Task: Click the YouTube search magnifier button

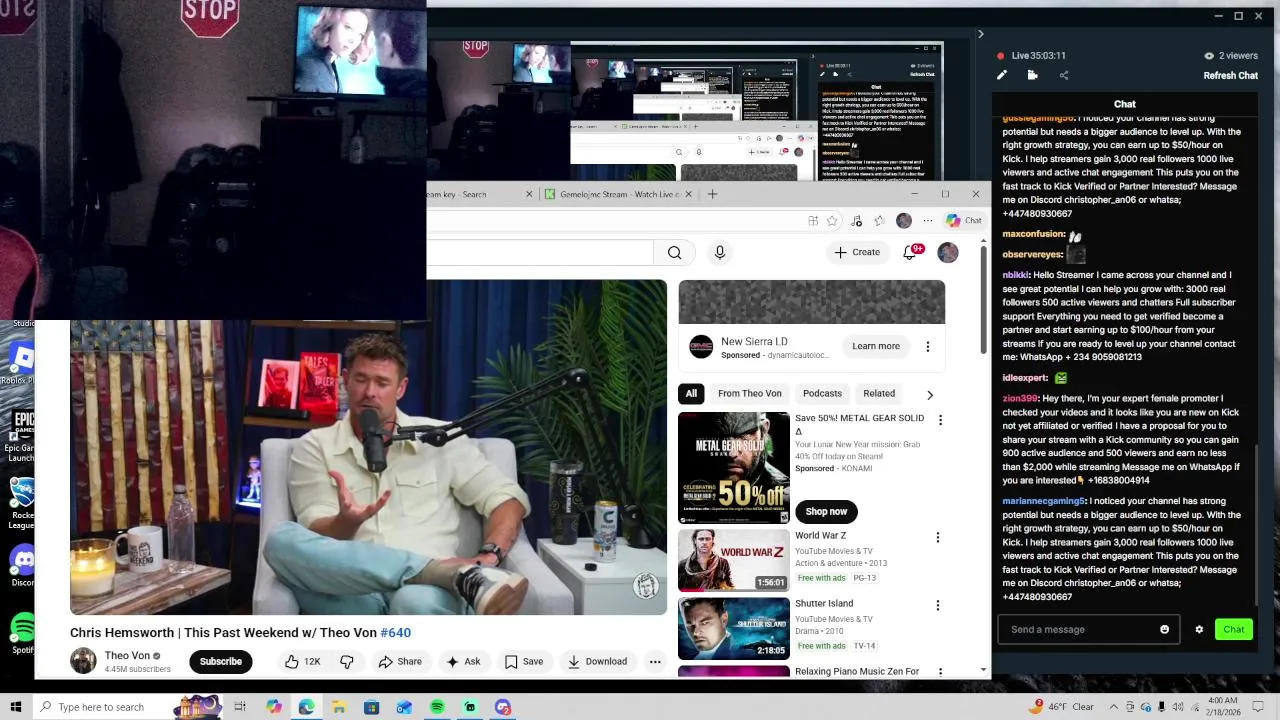Action: coord(674,253)
